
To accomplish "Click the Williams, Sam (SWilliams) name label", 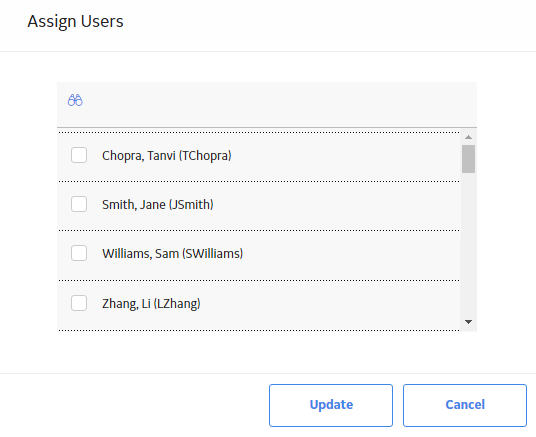I will 173,254.
